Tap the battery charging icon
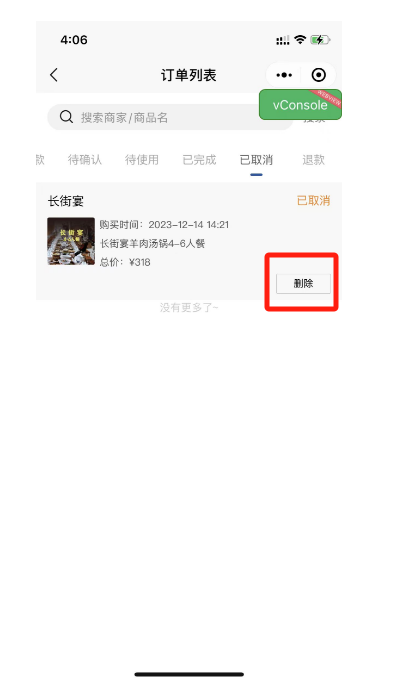Viewport: 406px width, 685px height. point(320,40)
